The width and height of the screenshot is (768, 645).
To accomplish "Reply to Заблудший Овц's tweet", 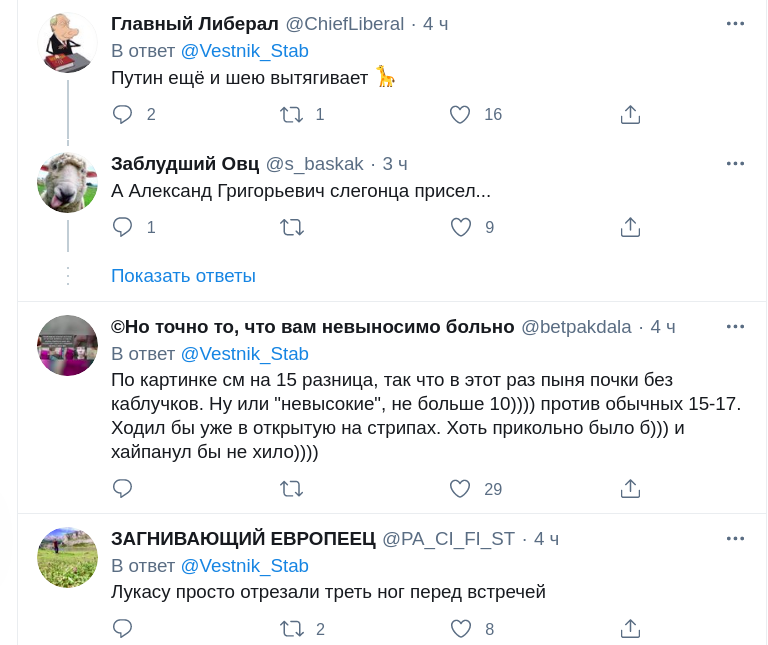I will point(123,227).
